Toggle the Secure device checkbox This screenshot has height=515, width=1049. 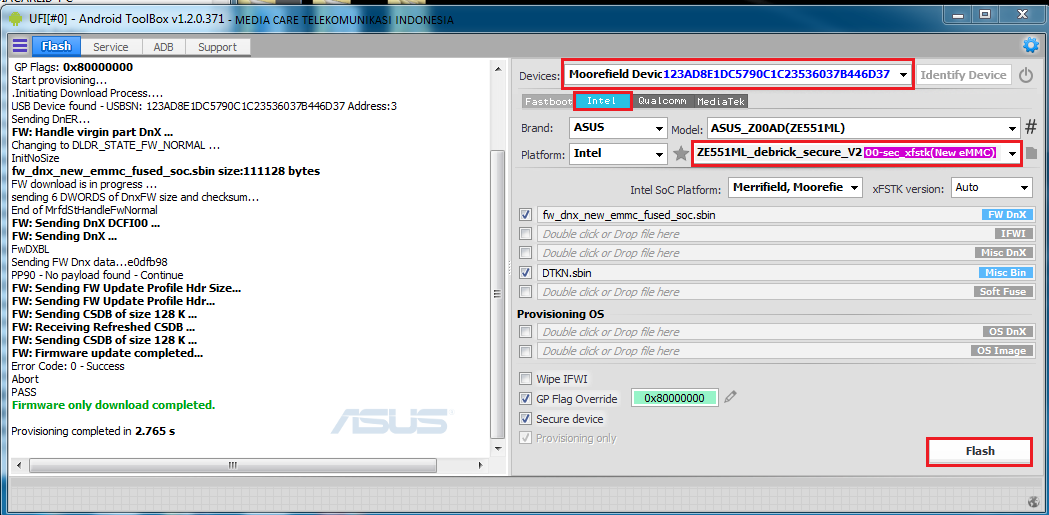[x=526, y=419]
